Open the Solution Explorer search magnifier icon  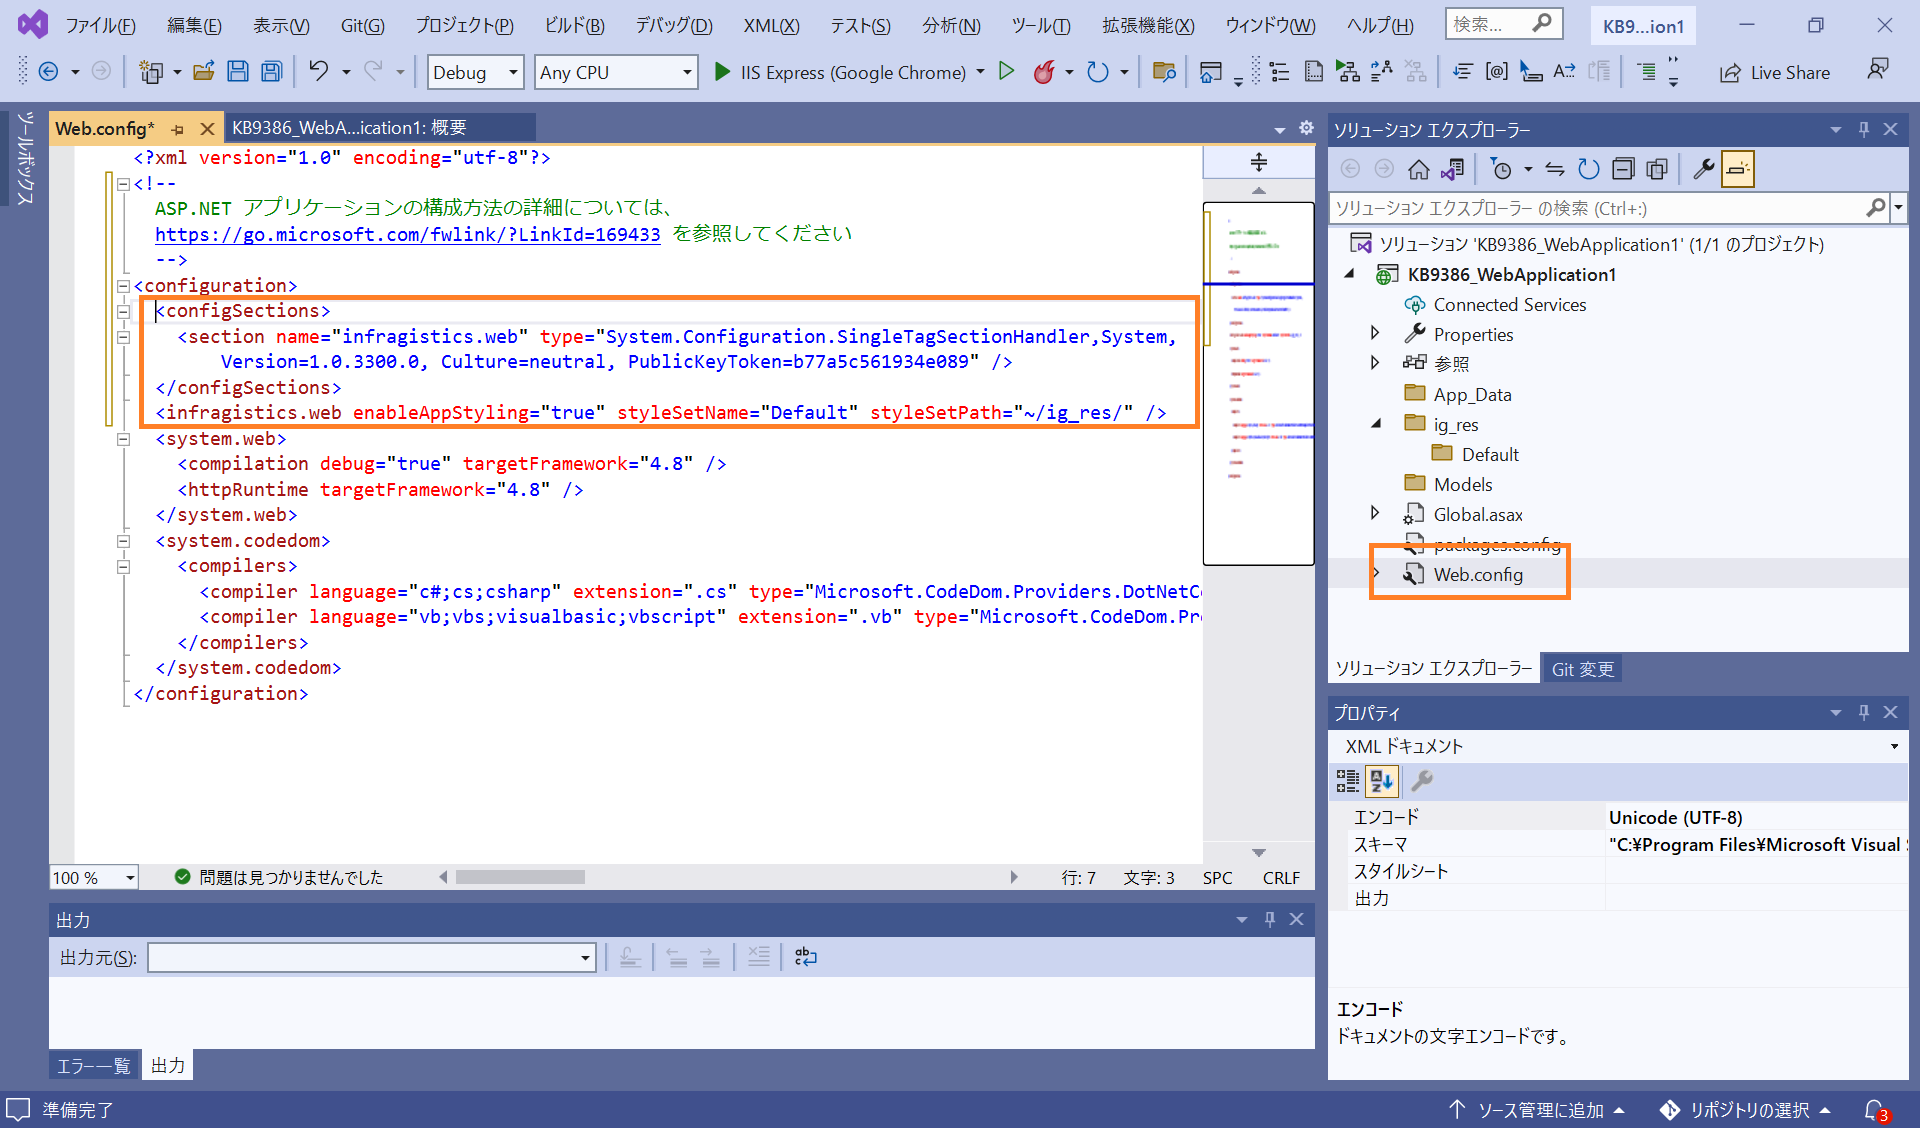[1876, 208]
